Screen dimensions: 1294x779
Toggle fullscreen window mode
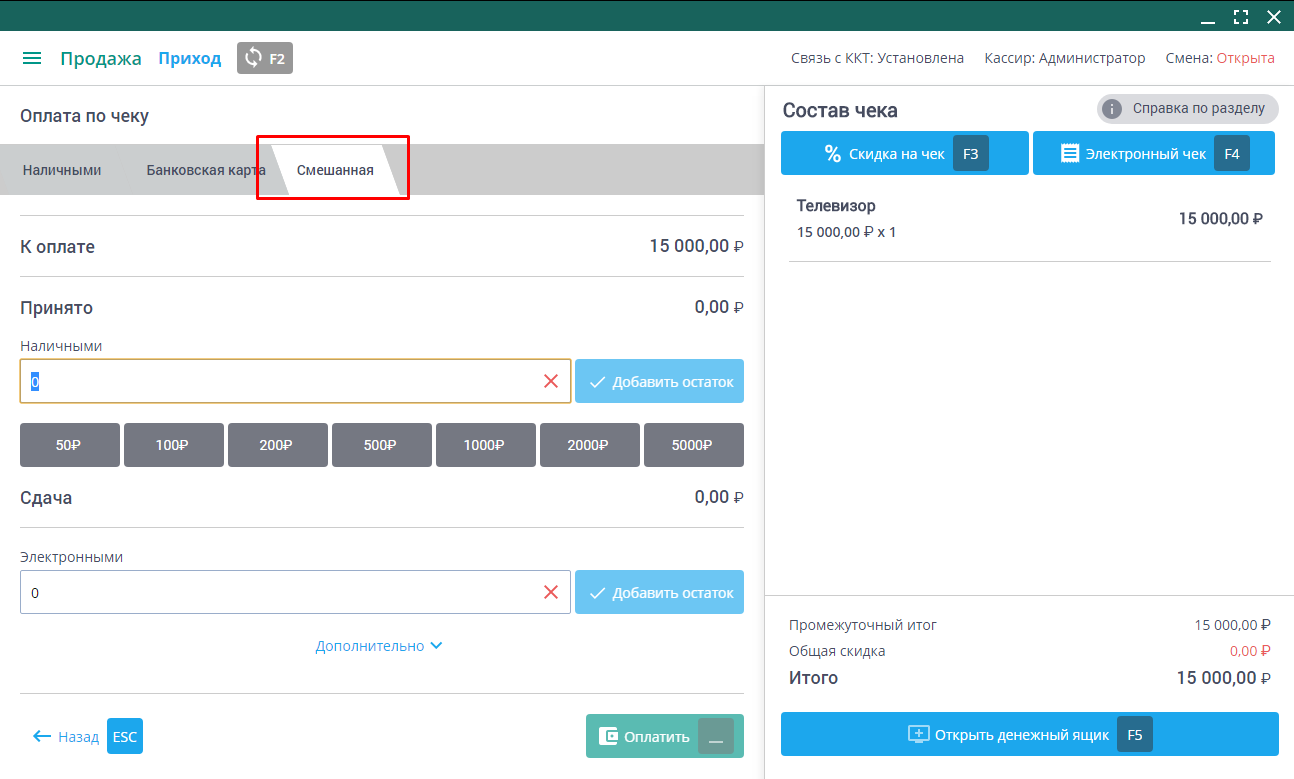1241,16
